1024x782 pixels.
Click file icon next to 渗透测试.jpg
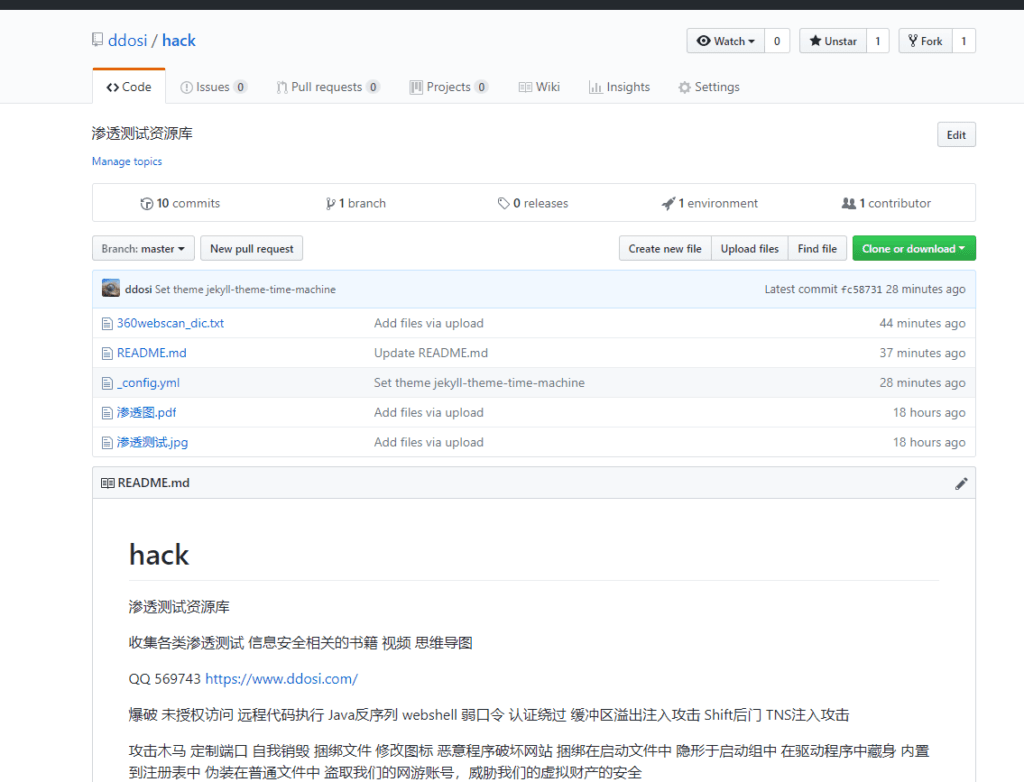[107, 442]
